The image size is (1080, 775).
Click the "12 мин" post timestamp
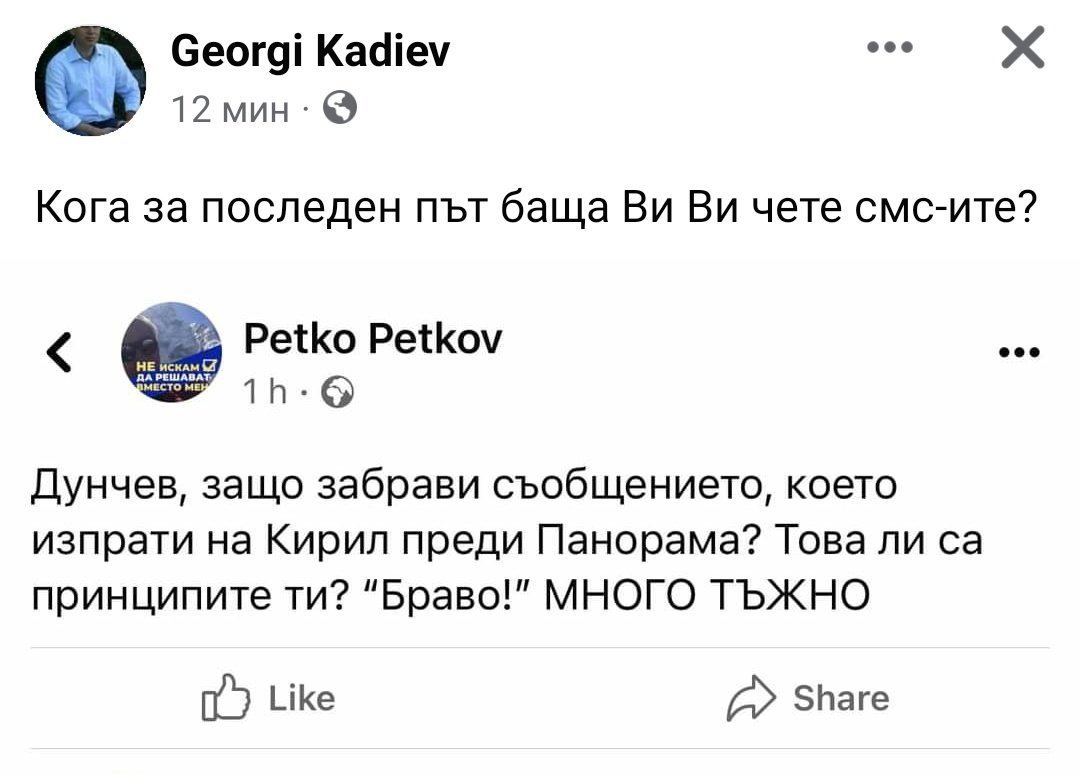(x=231, y=108)
